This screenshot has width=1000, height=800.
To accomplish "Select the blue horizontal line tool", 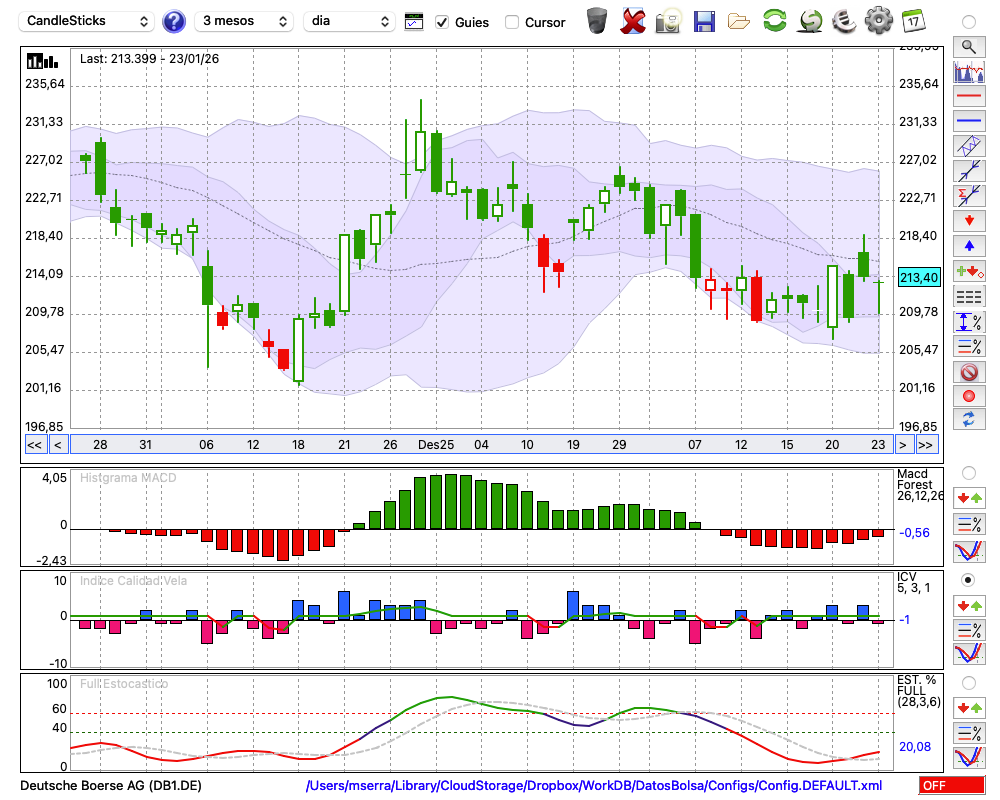I will pyautogui.click(x=969, y=121).
